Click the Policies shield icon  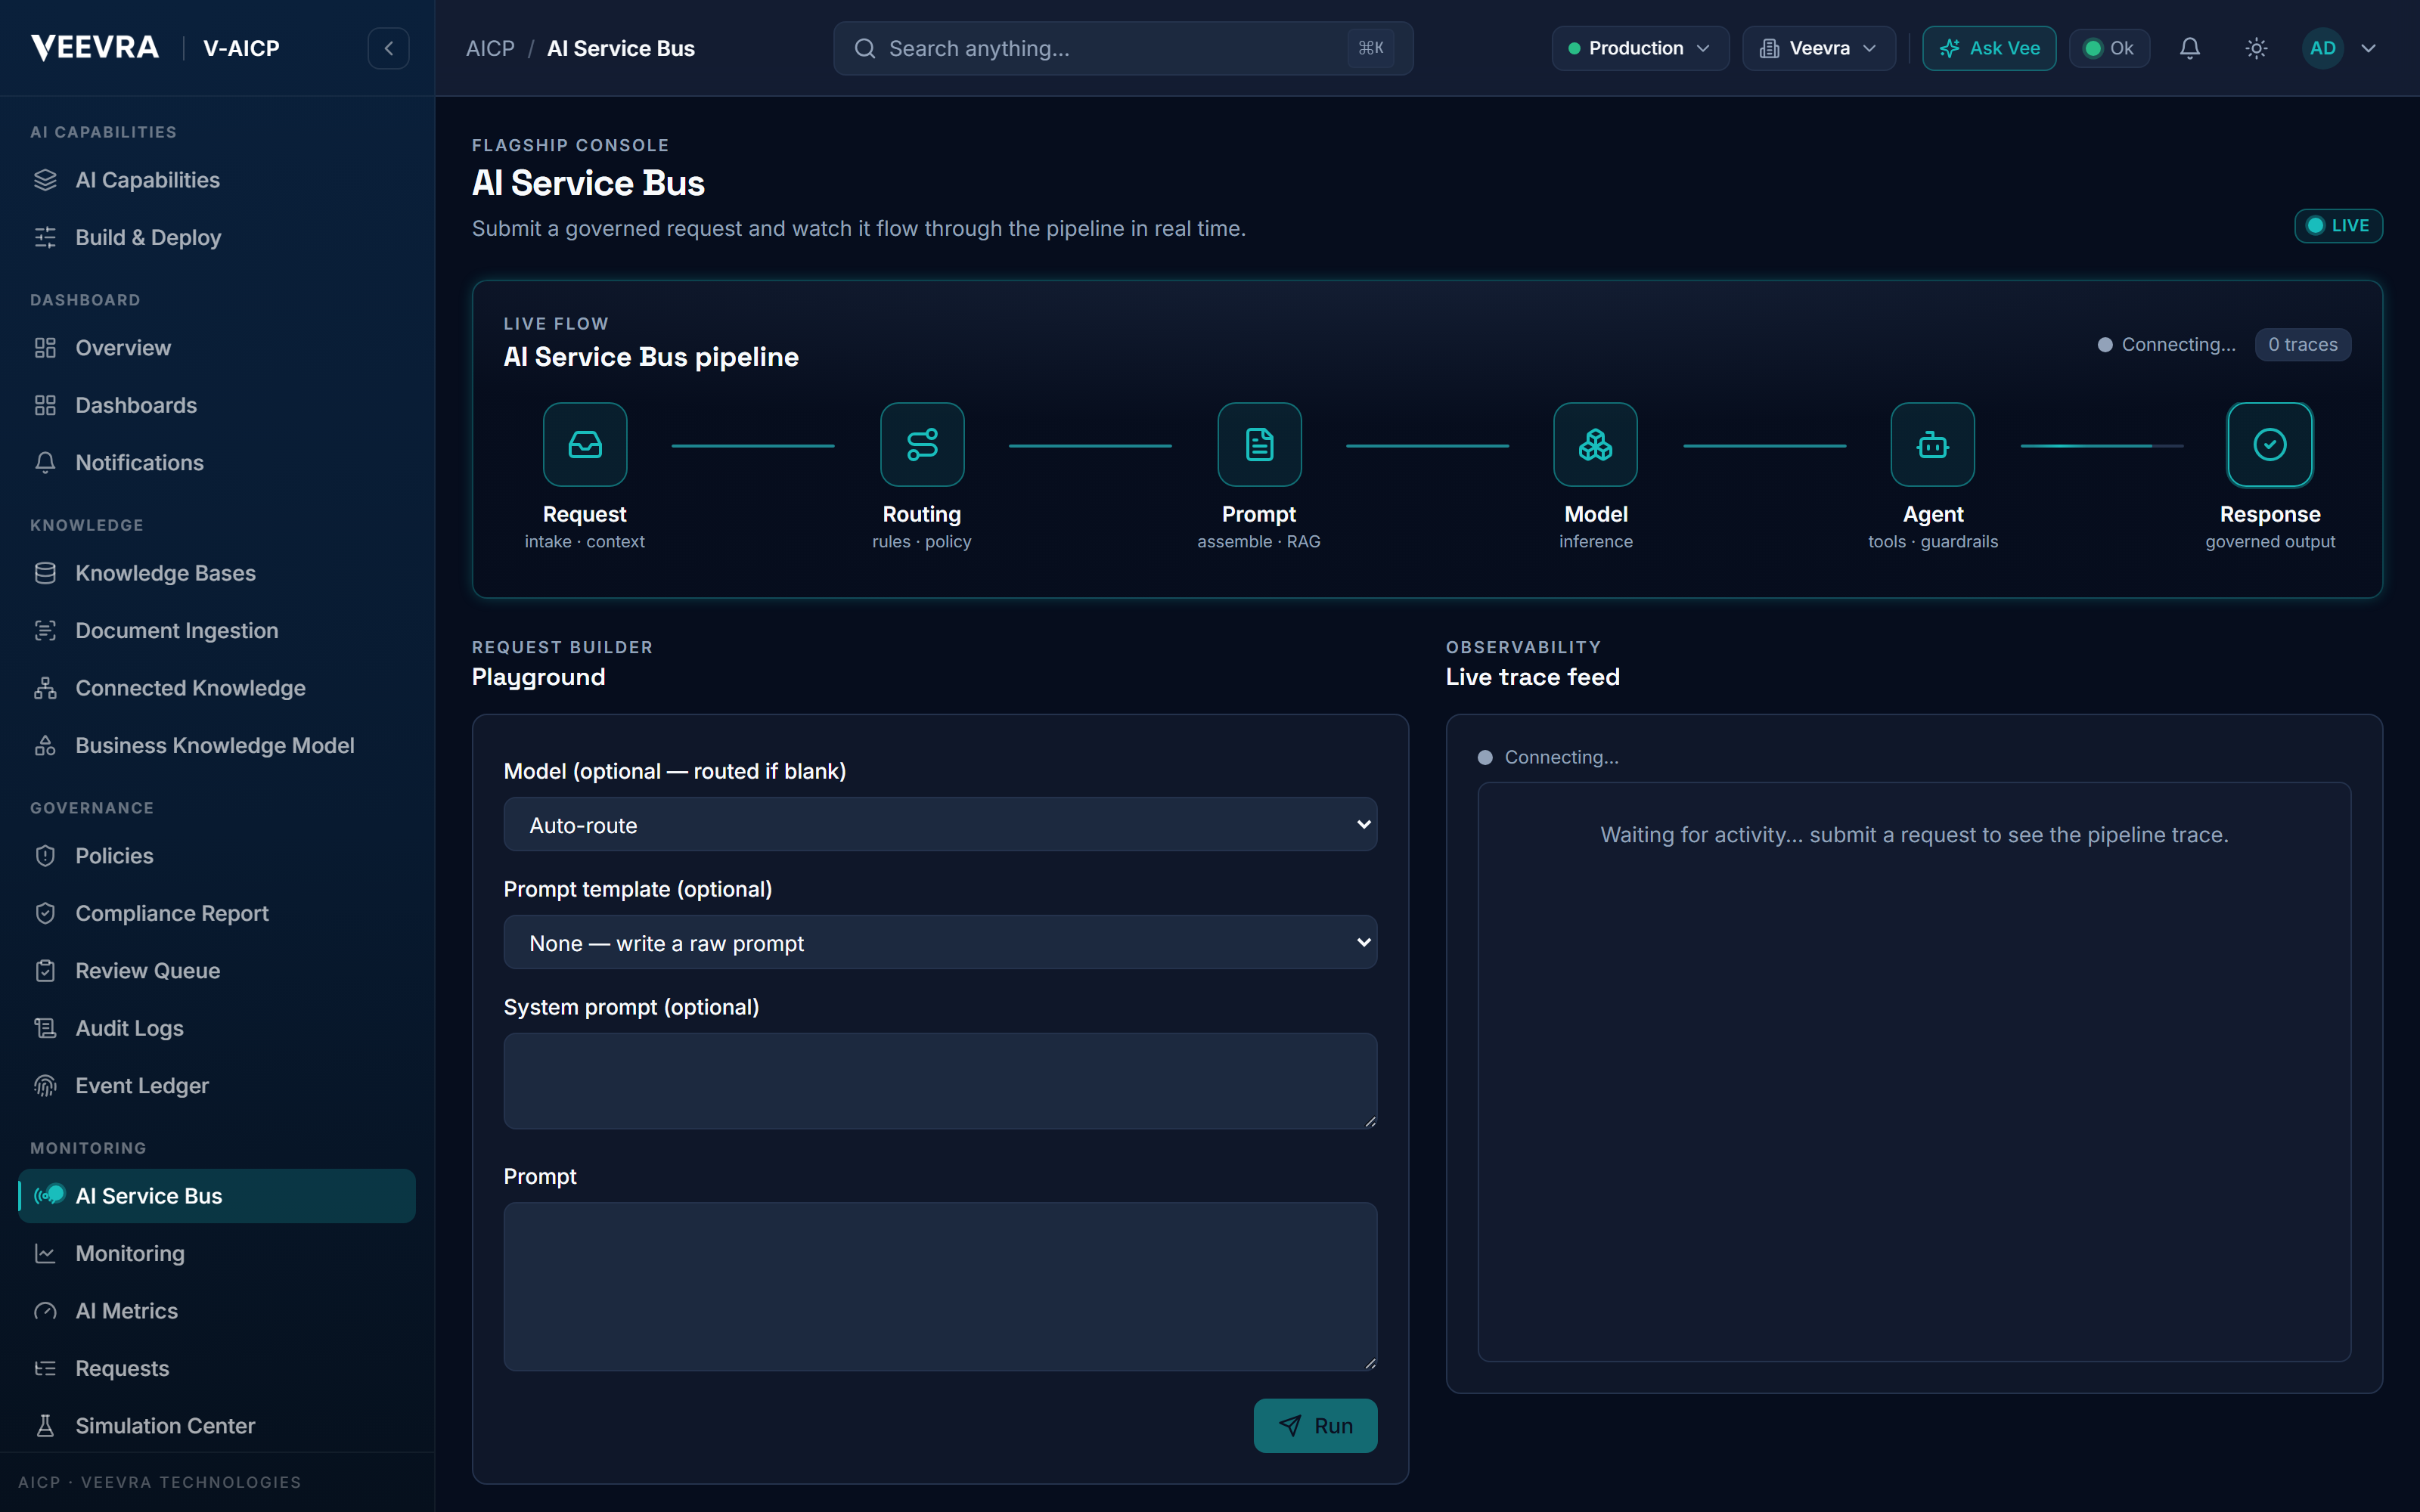coord(45,856)
